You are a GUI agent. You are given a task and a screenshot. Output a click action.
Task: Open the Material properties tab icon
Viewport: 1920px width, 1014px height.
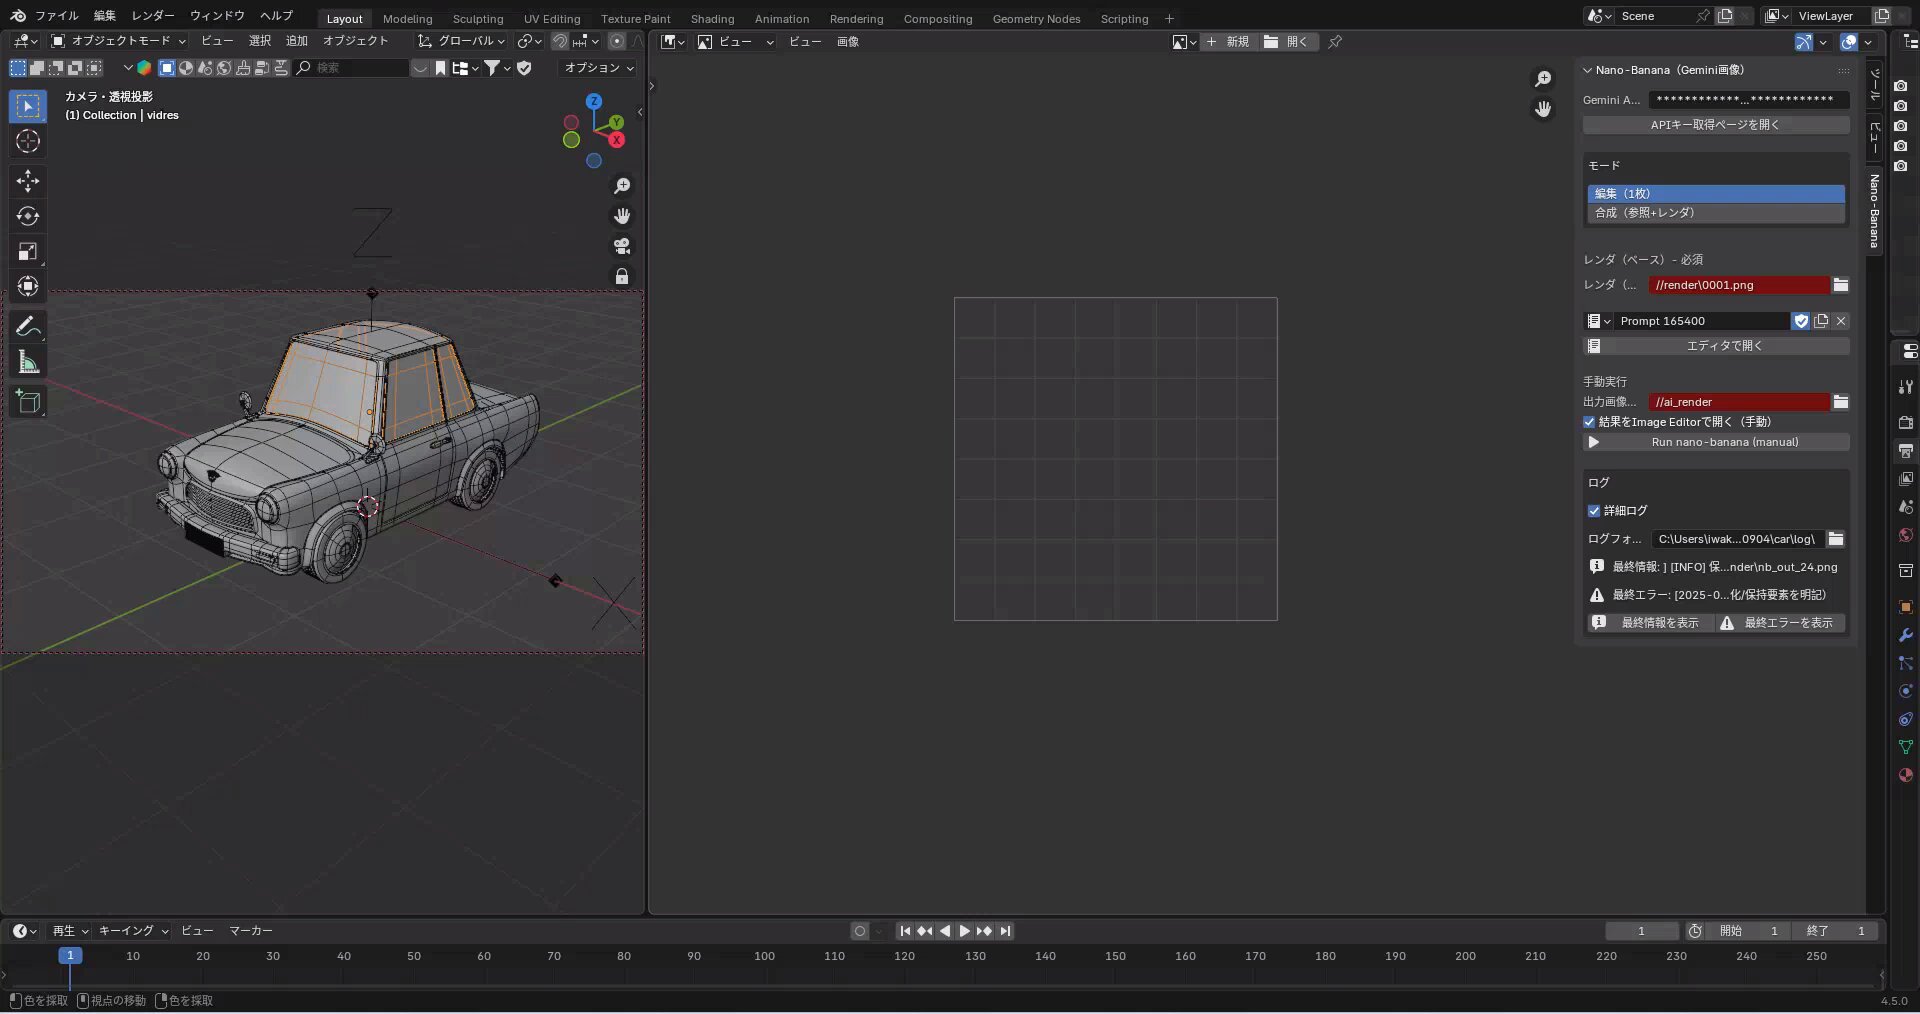(1905, 775)
